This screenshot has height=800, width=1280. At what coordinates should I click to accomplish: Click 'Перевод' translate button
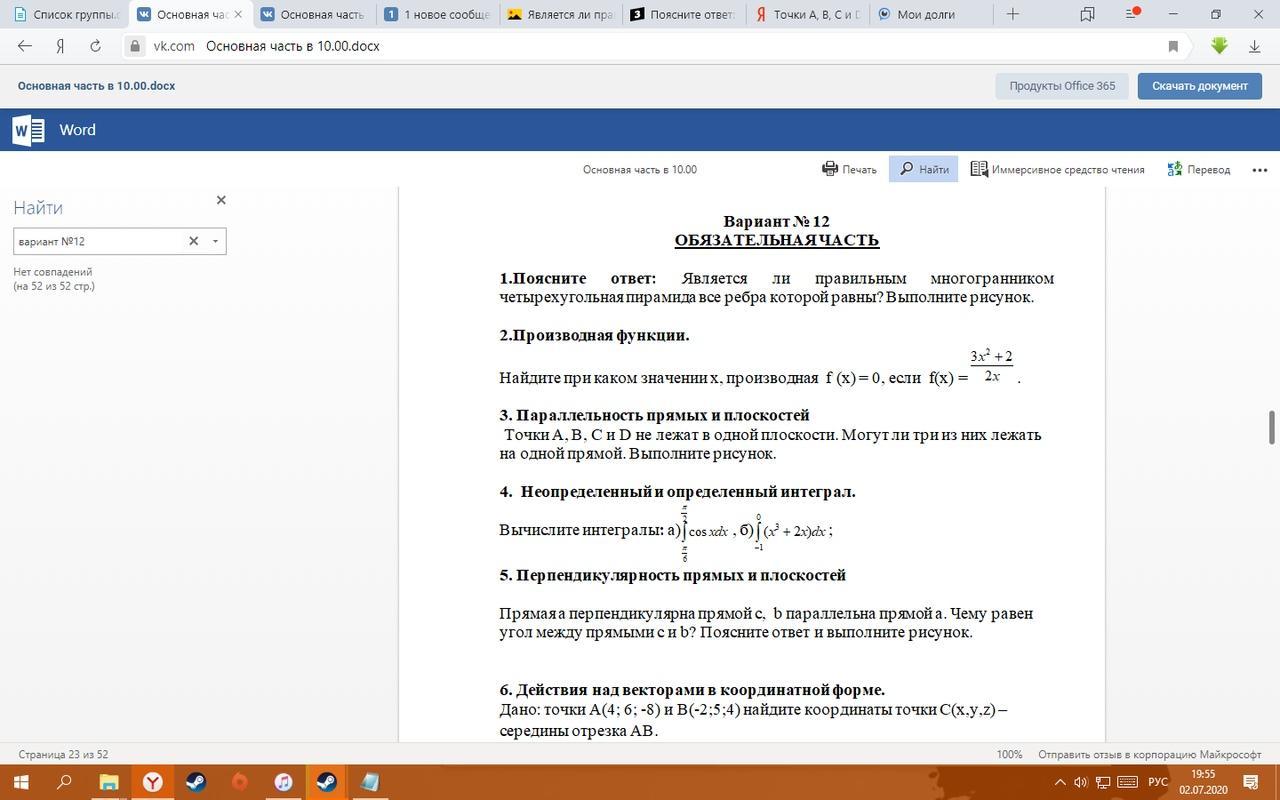[x=1199, y=169]
